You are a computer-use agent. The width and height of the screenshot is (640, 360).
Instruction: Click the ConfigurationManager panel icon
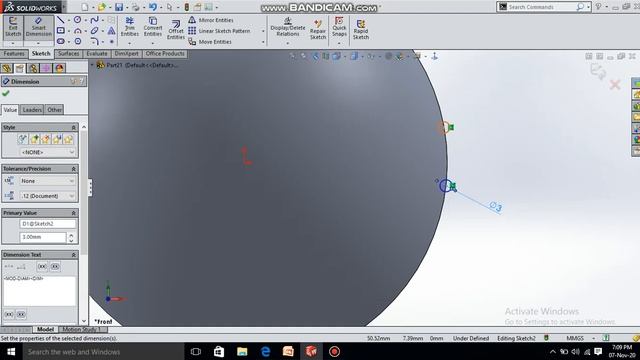[33, 68]
